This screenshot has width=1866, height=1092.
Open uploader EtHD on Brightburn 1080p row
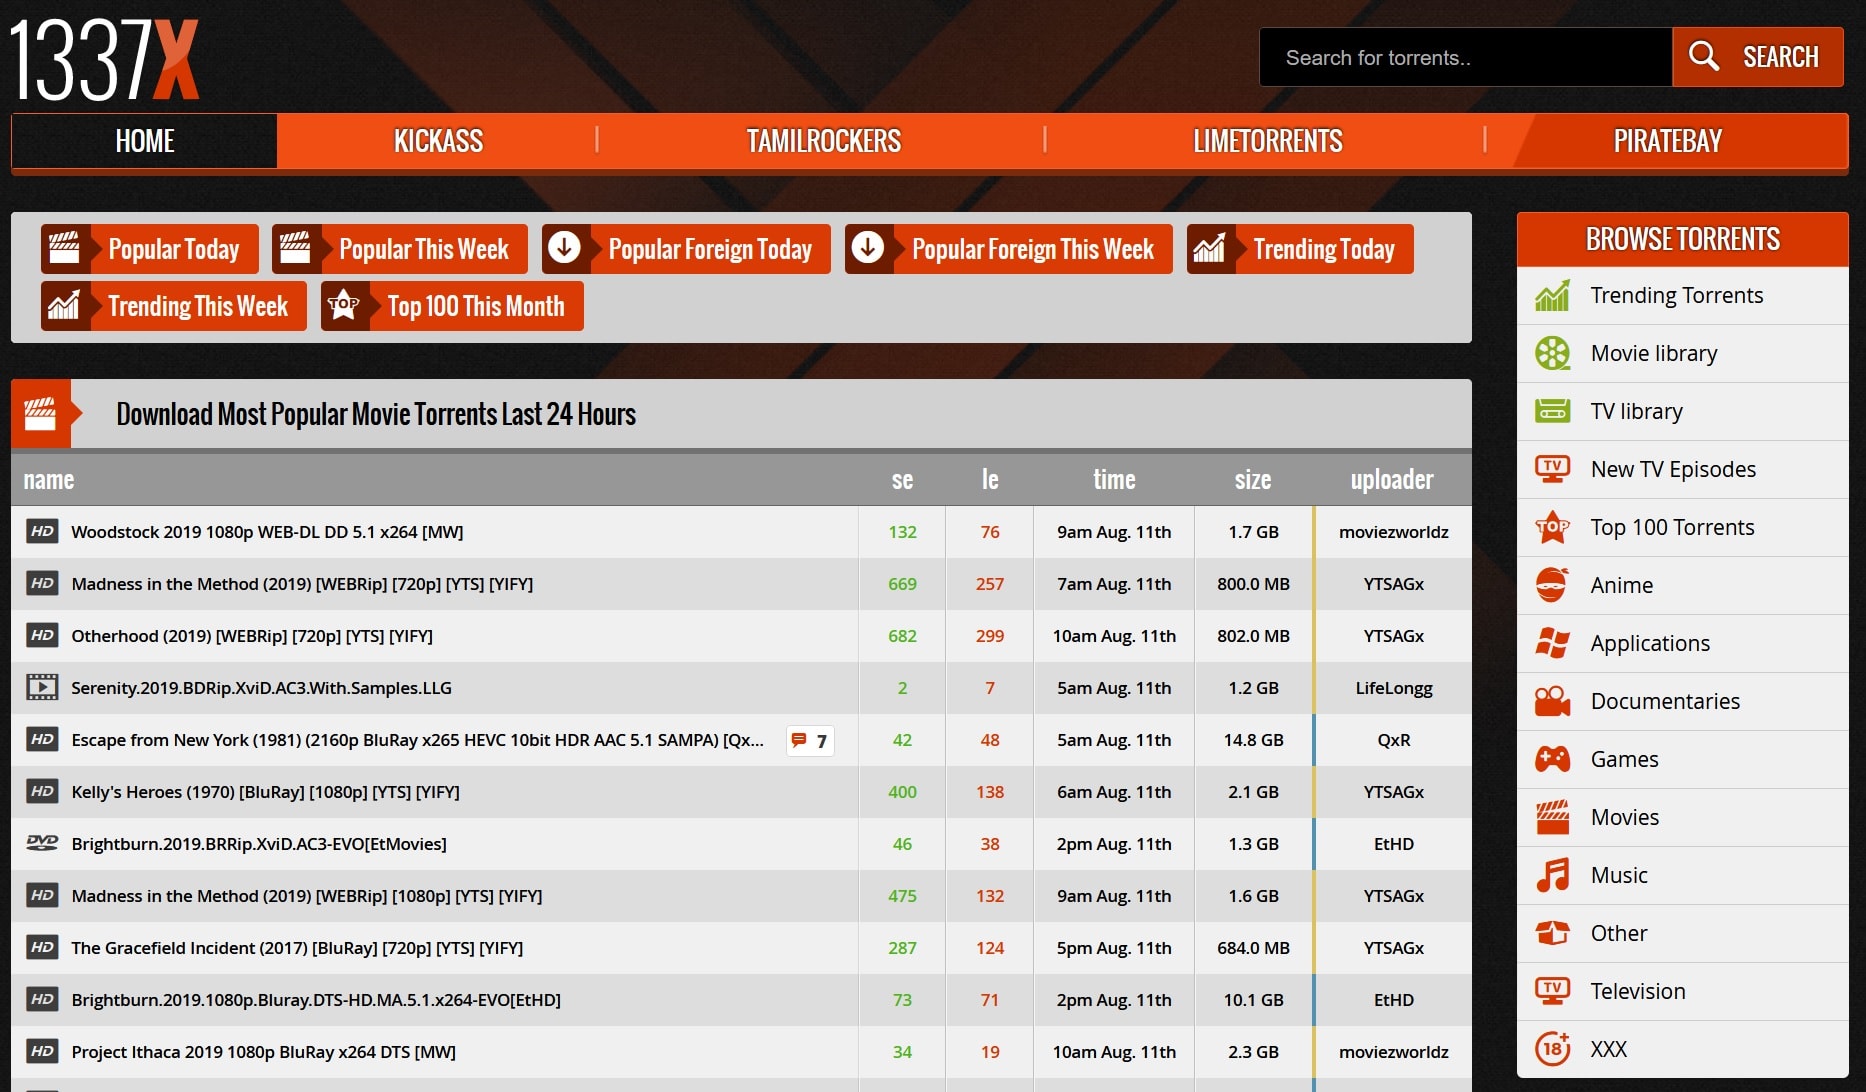pyautogui.click(x=1393, y=1000)
